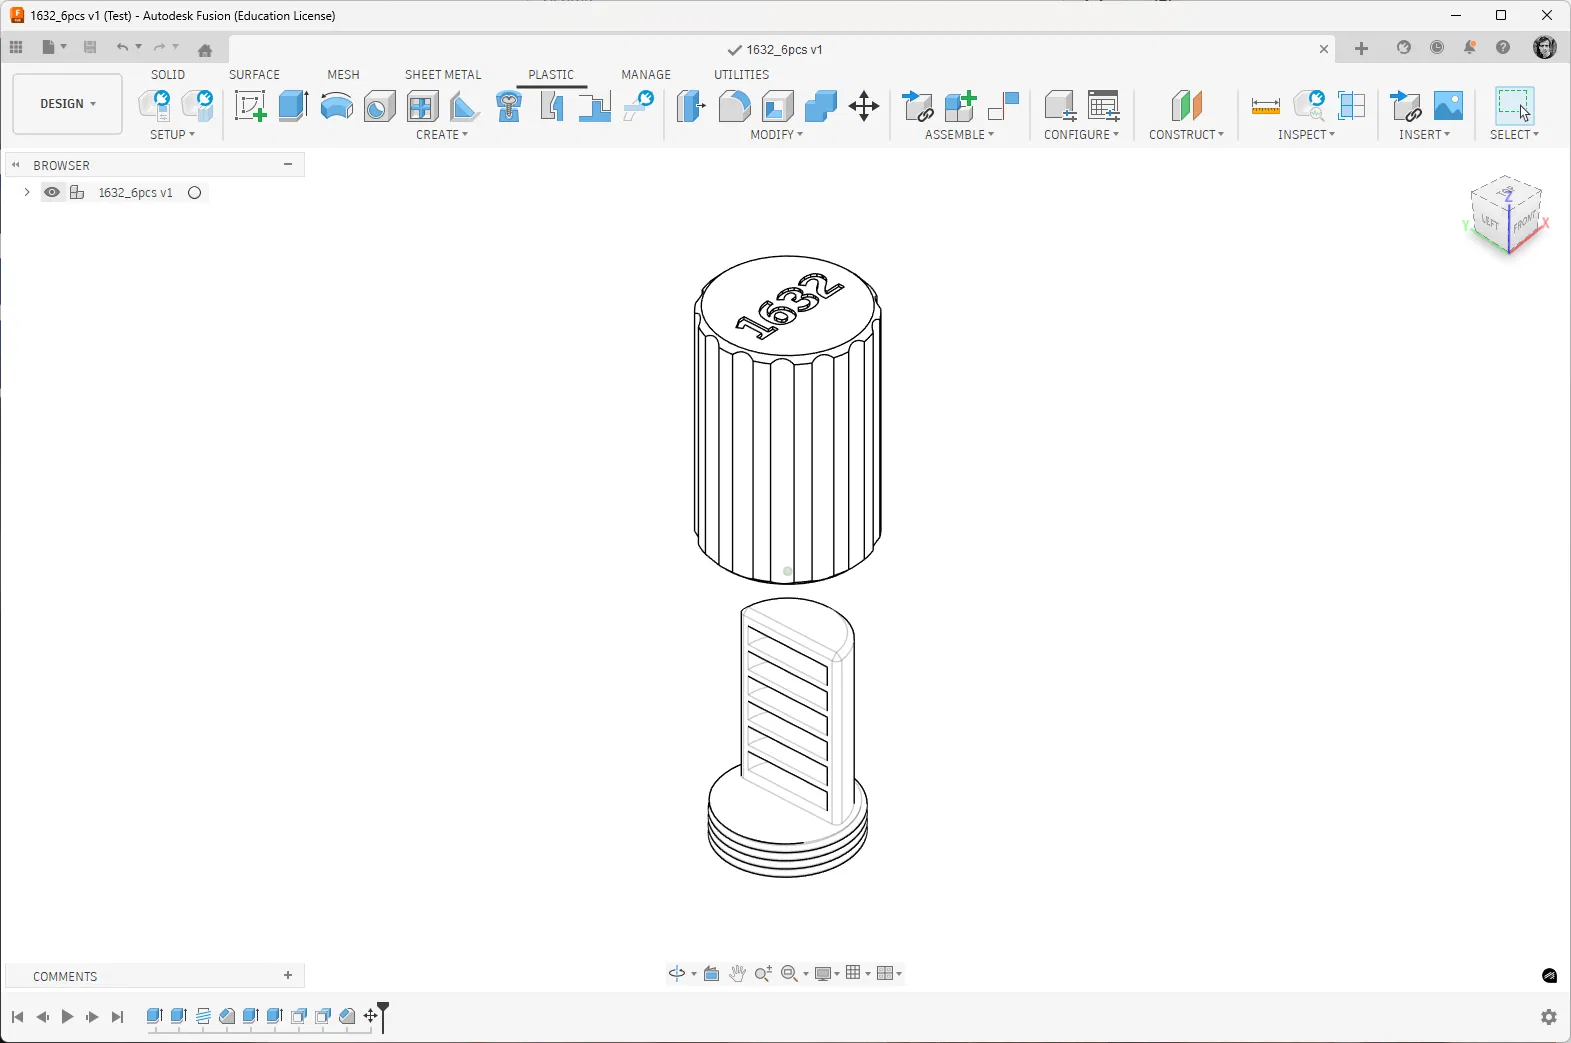Expand the CONSTRUCT dropdown menu
This screenshot has width=1571, height=1043.
coord(1186,135)
